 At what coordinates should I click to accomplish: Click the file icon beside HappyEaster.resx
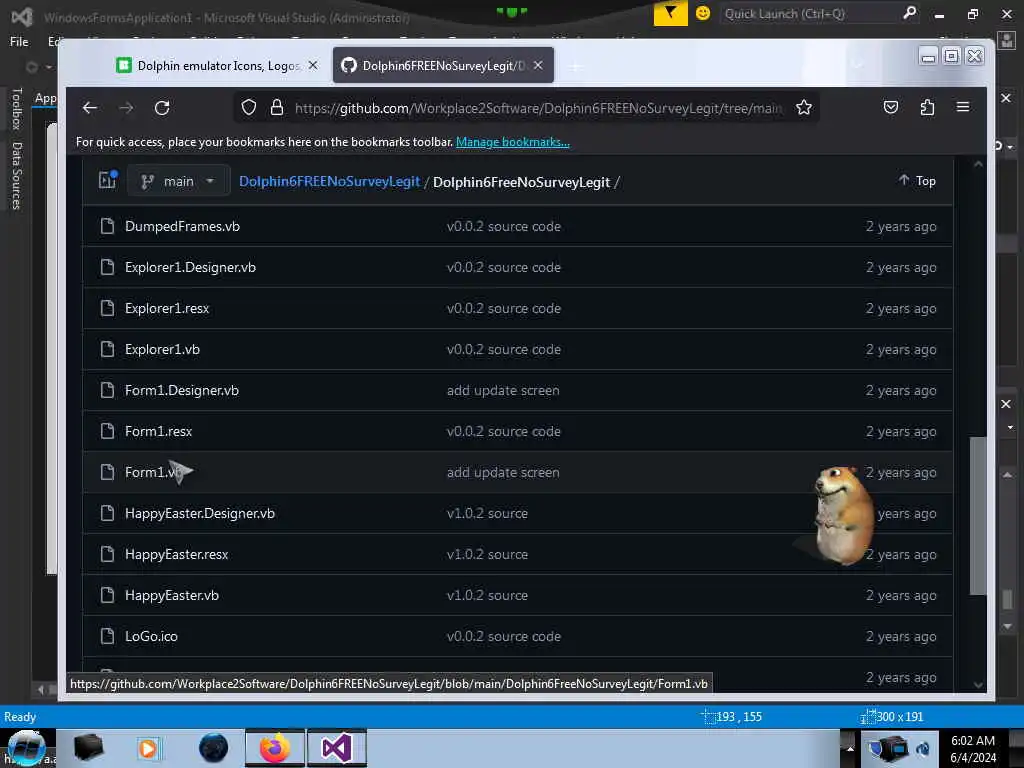click(x=108, y=554)
